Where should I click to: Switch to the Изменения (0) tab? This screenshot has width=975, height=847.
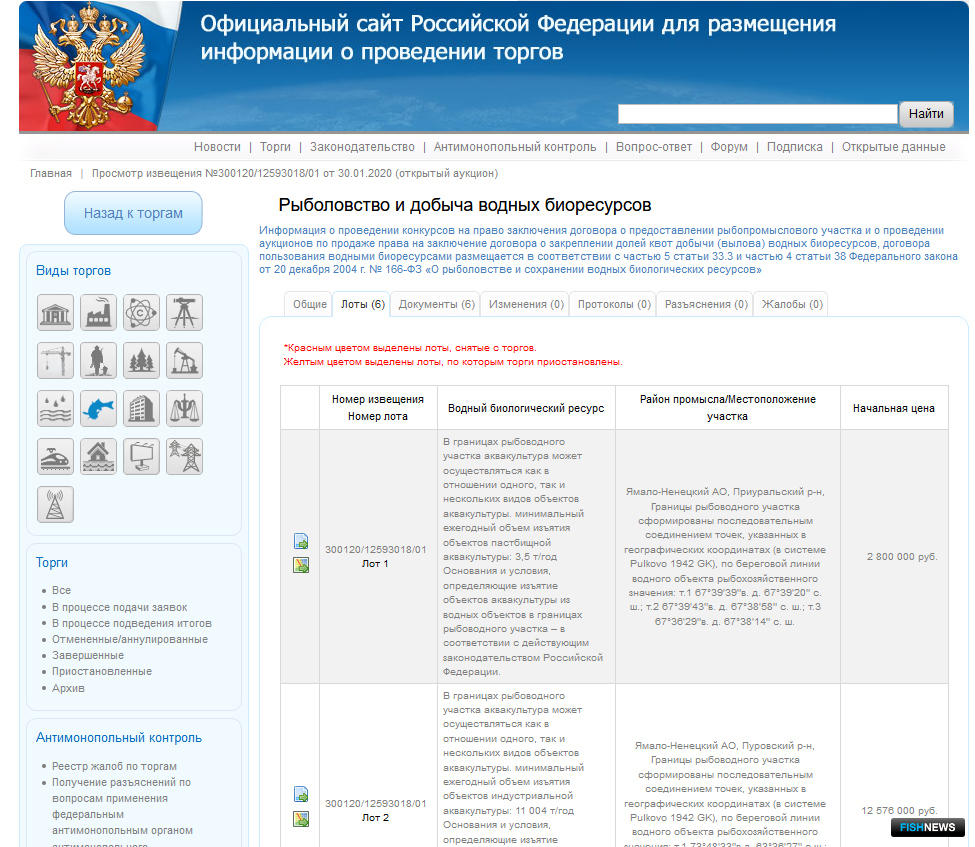tap(526, 304)
